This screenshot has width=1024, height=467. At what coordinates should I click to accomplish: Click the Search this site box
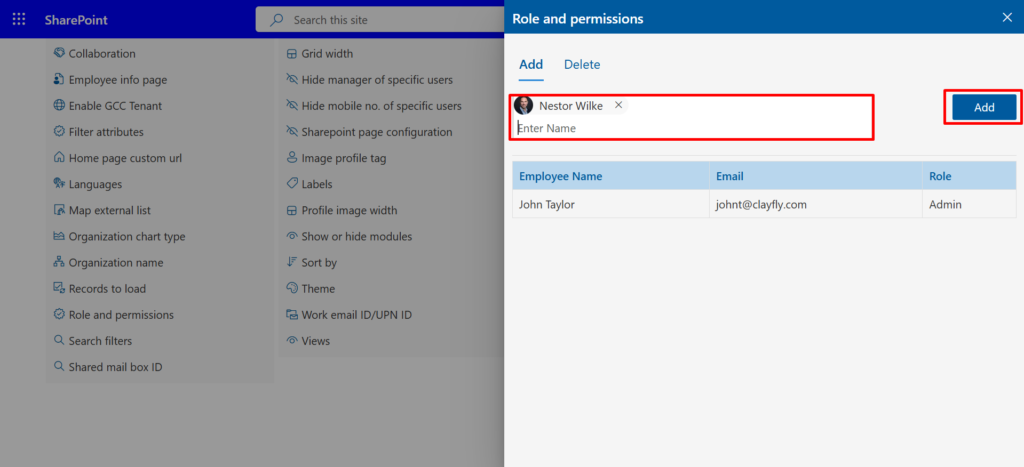point(380,20)
